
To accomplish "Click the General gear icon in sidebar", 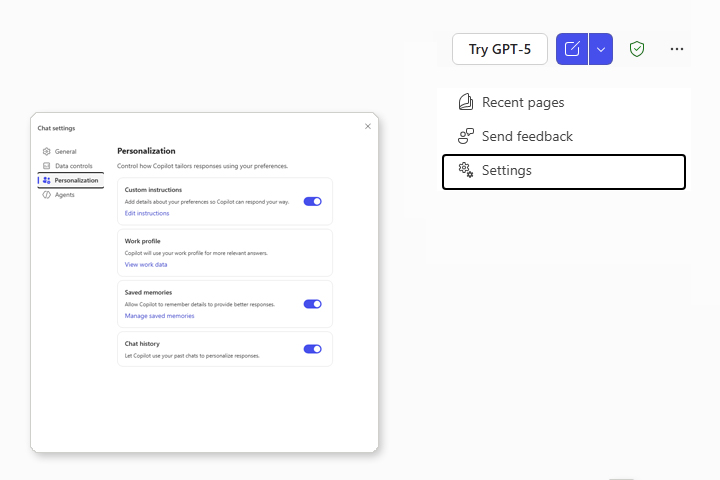I will [x=46, y=151].
